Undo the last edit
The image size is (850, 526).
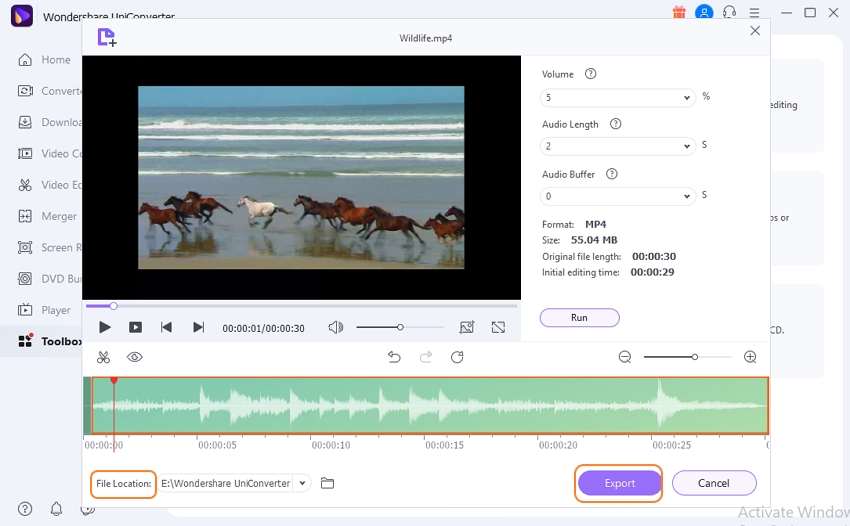pos(394,357)
